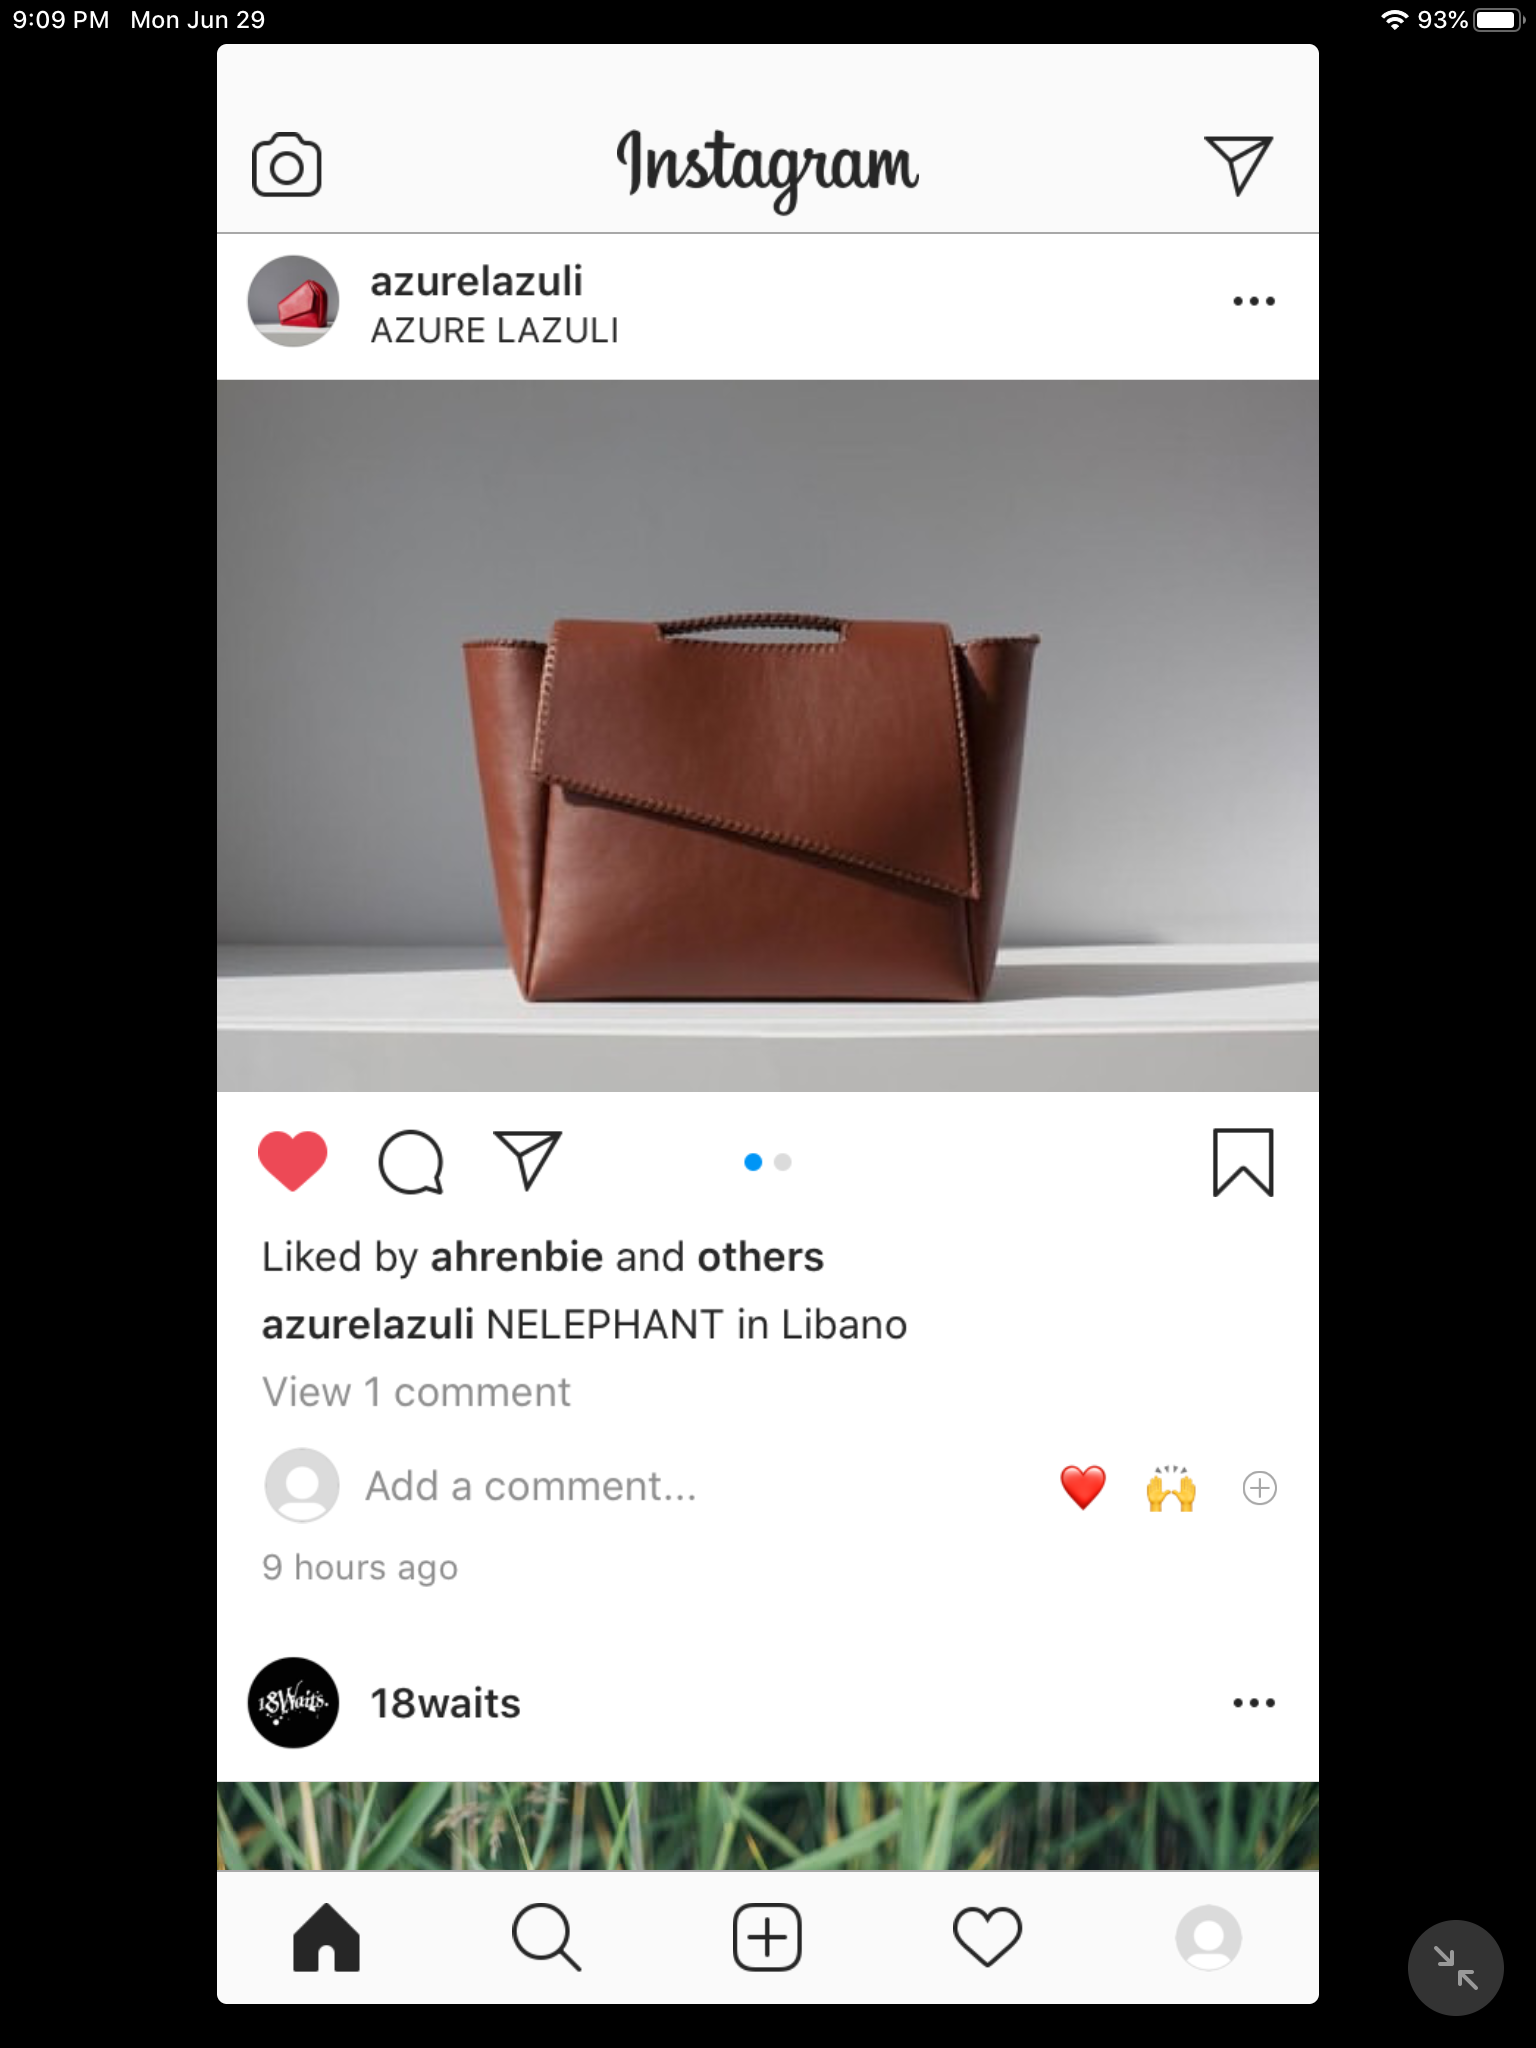
Task: Expand more emoji with plus circle
Action: 1259,1488
